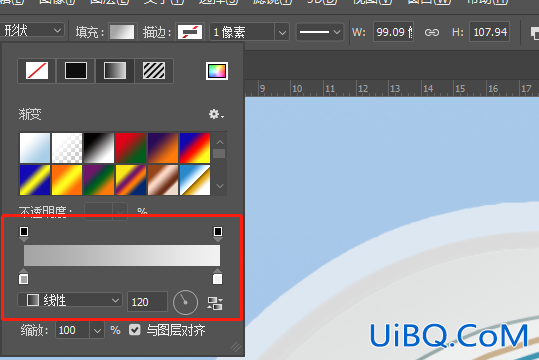Click the link width and height icon

[x=432, y=33]
